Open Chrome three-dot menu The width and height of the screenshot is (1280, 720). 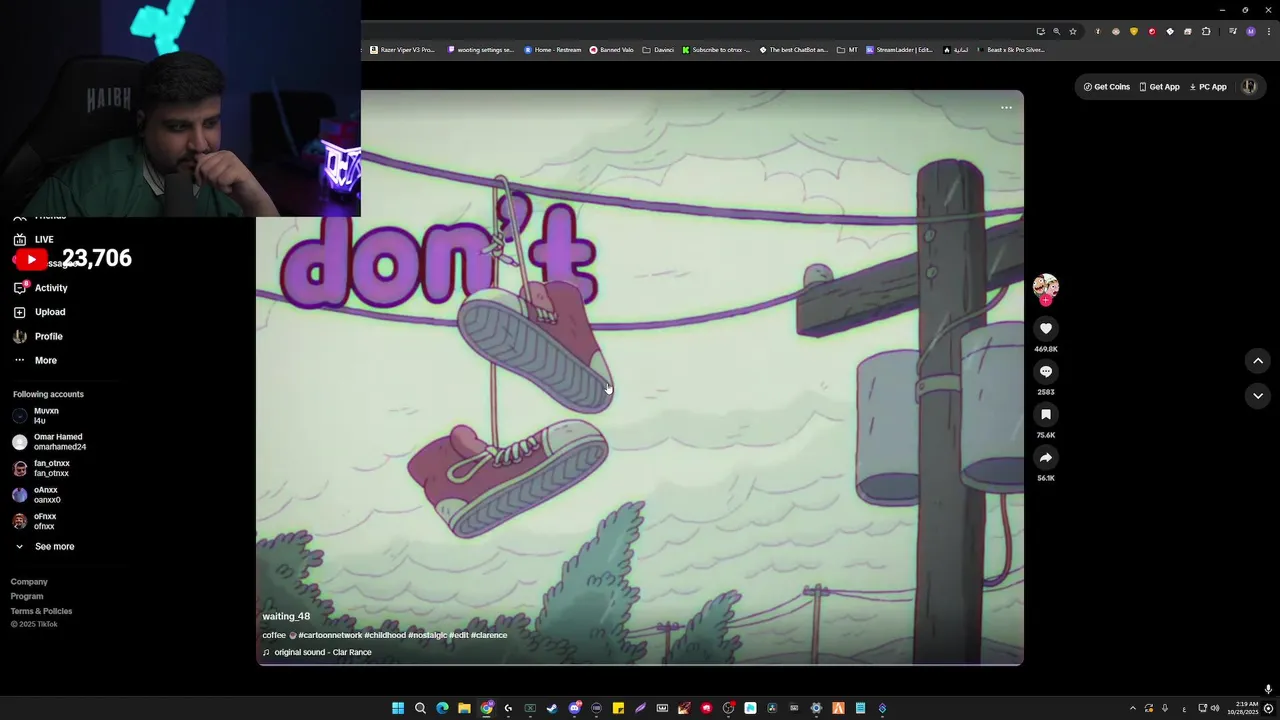click(1269, 31)
